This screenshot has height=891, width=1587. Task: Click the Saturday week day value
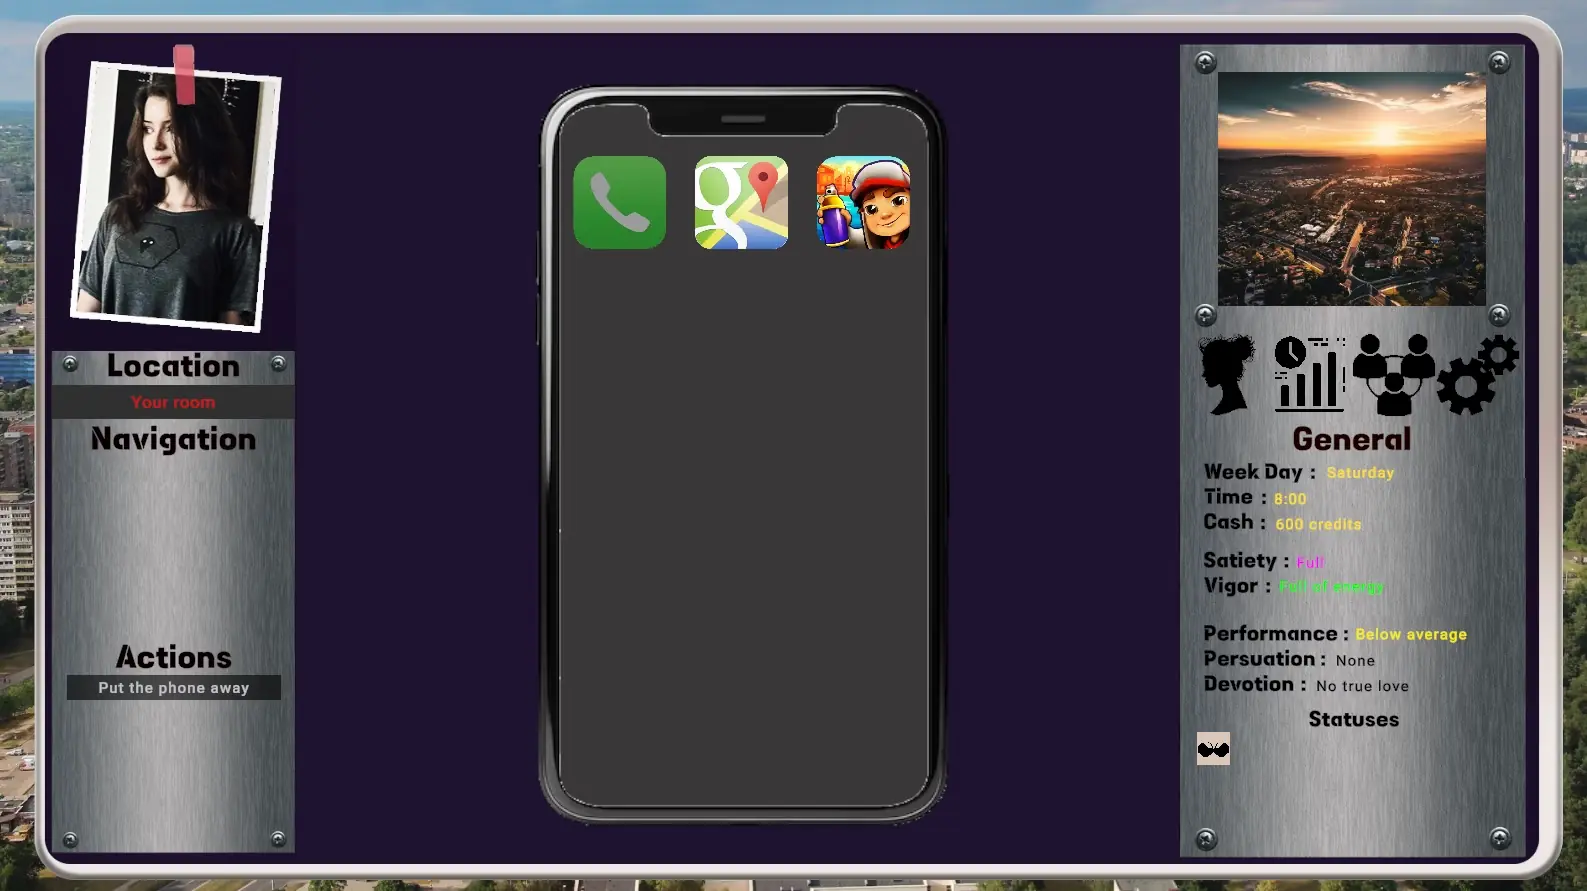pos(1359,473)
